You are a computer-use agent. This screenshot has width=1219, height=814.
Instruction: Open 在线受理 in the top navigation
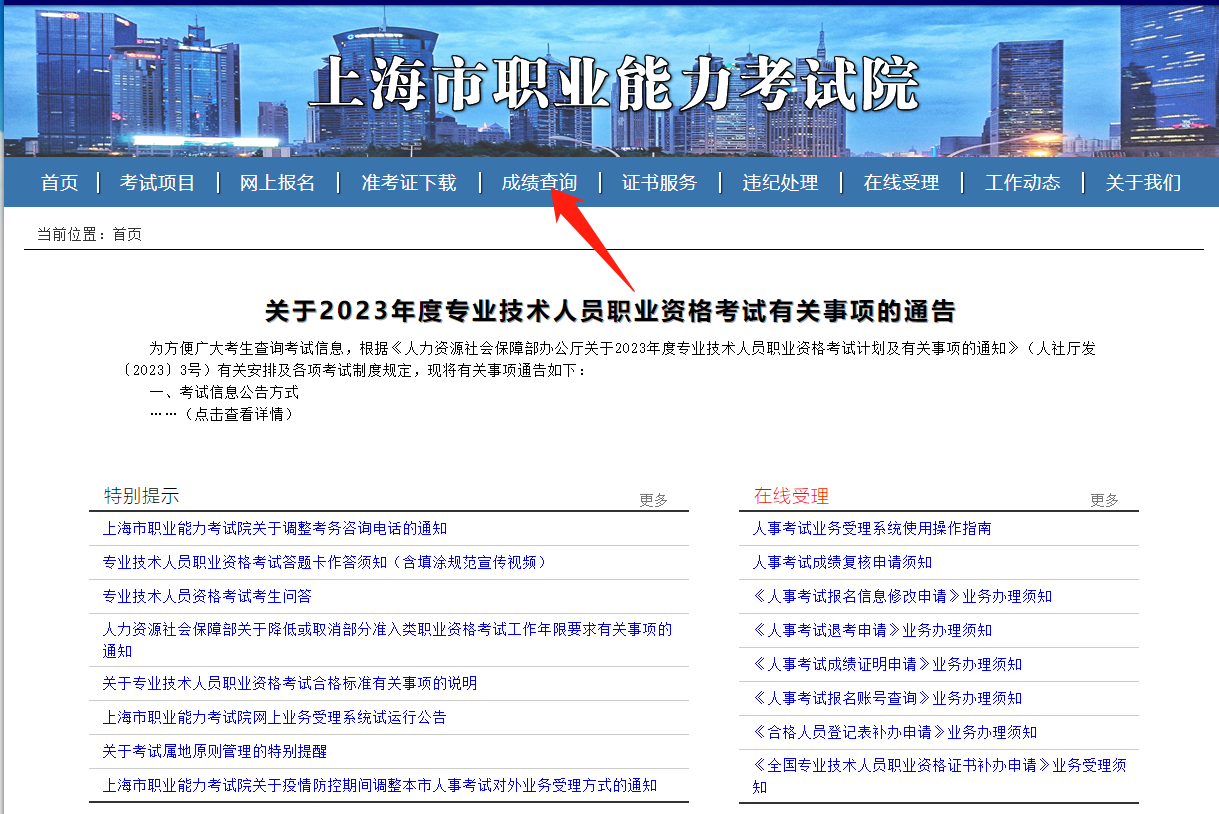click(x=901, y=182)
